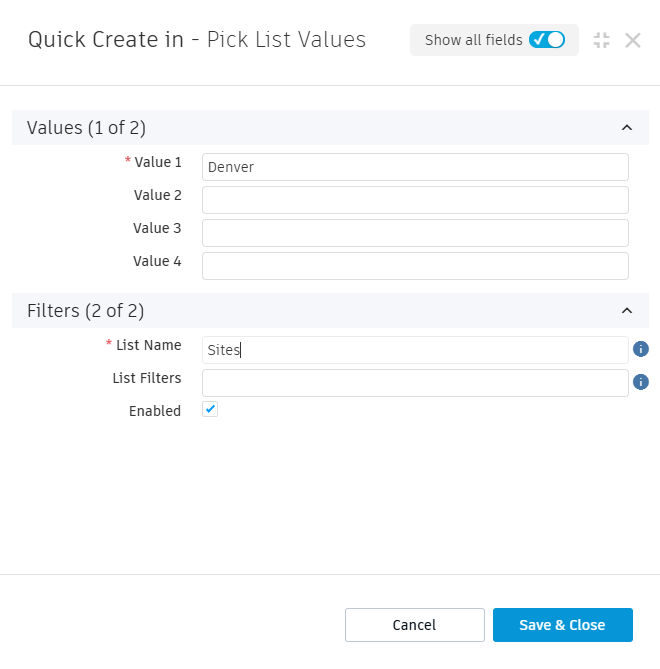The image size is (660, 669).
Task: Click the List Name info icon
Action: tap(642, 349)
